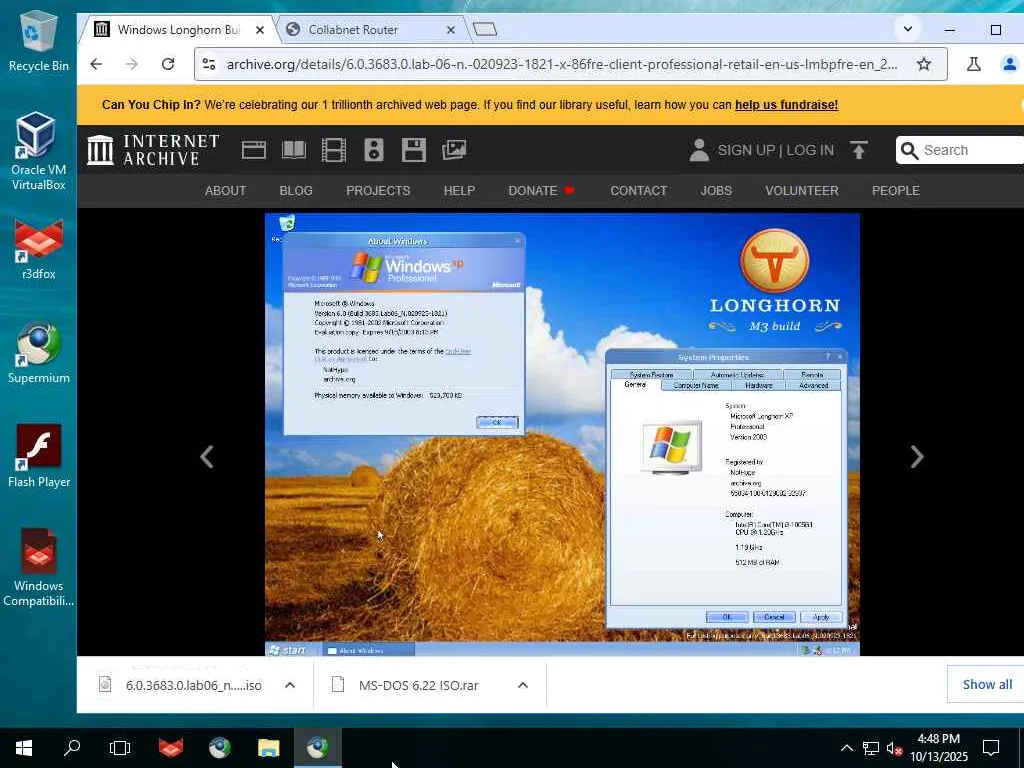Select the Supermium desktop icon
1024x768 pixels.
pyautogui.click(x=39, y=353)
